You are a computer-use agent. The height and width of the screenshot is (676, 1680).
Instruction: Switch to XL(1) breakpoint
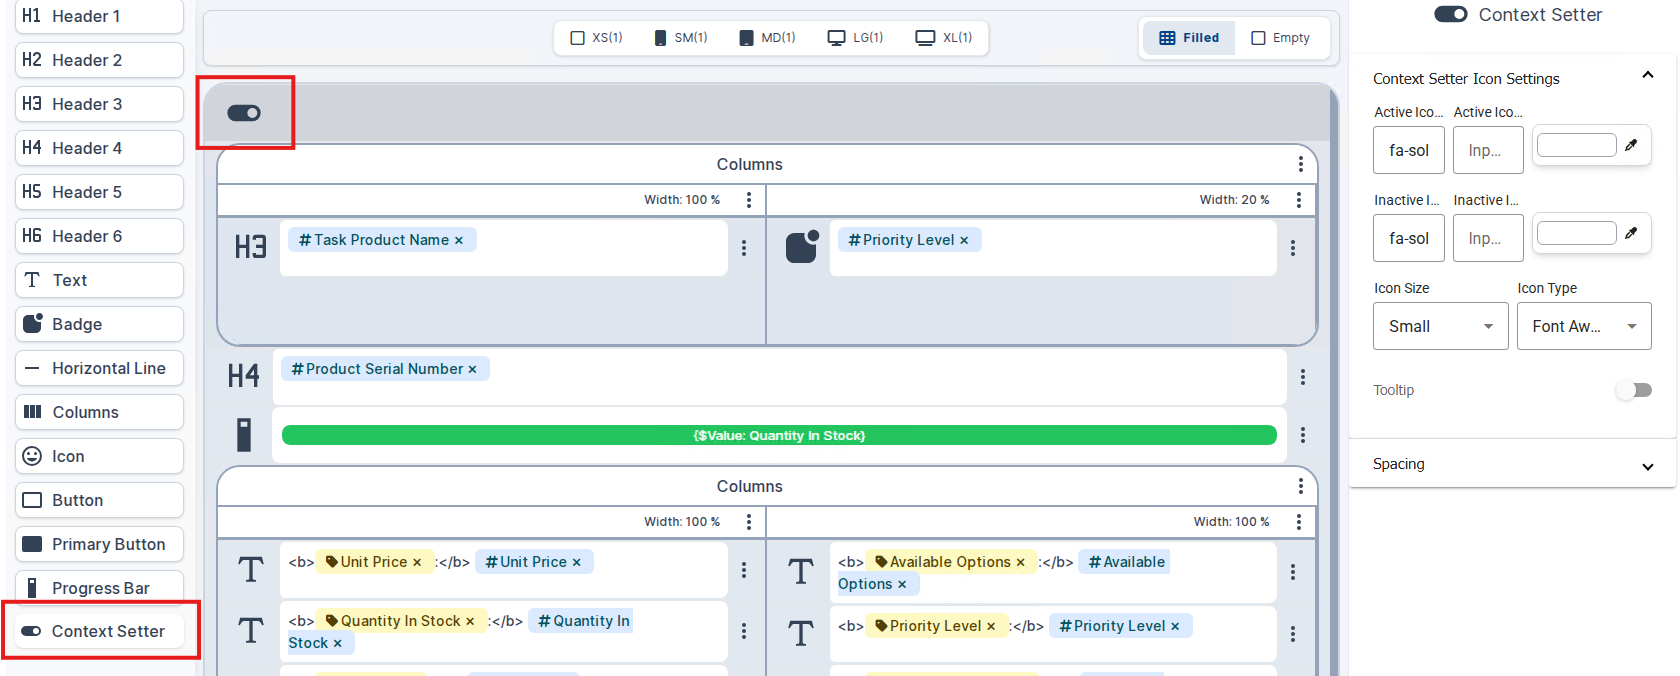[x=944, y=38]
